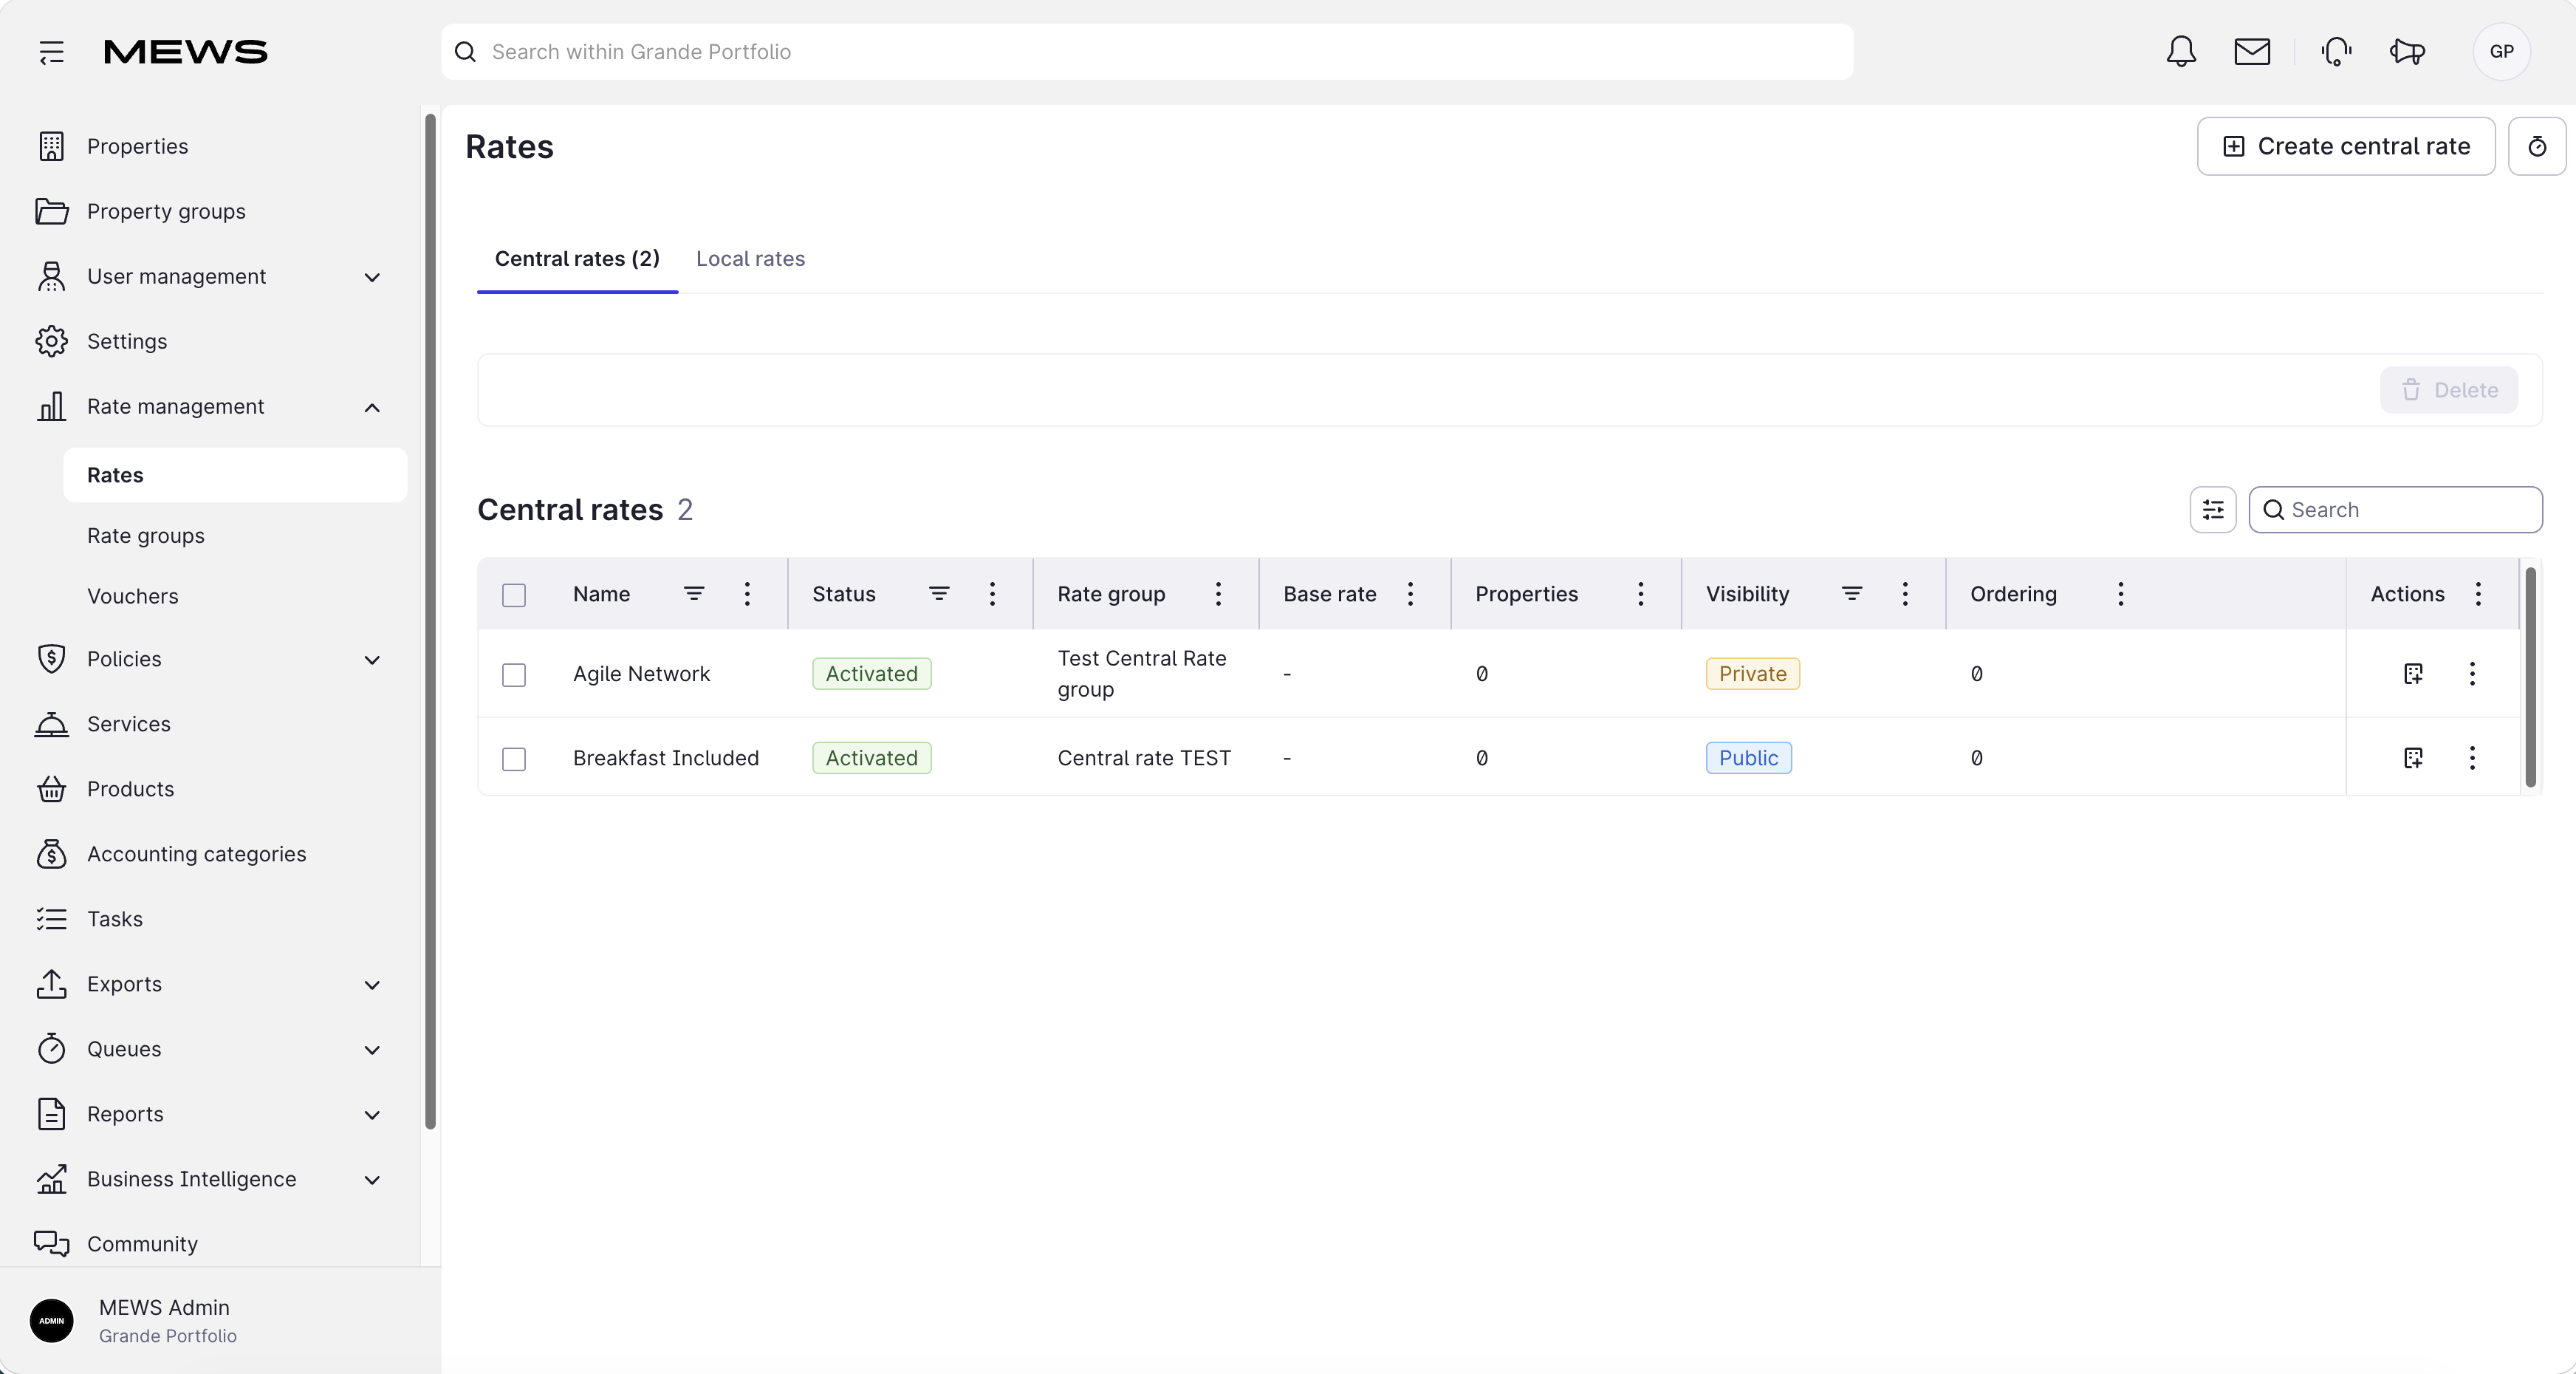Expand the User management menu
Viewport: 2576px width, 1374px height.
coord(208,277)
